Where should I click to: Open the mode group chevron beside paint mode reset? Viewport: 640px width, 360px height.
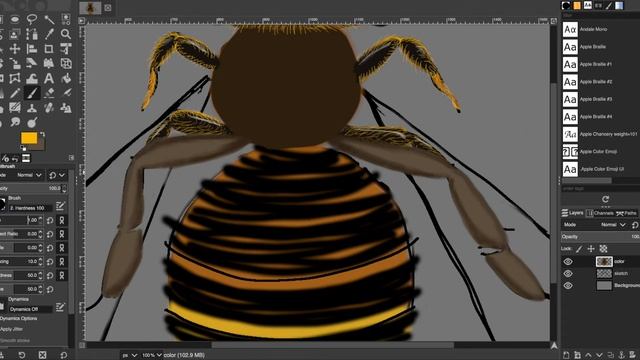coord(62,175)
